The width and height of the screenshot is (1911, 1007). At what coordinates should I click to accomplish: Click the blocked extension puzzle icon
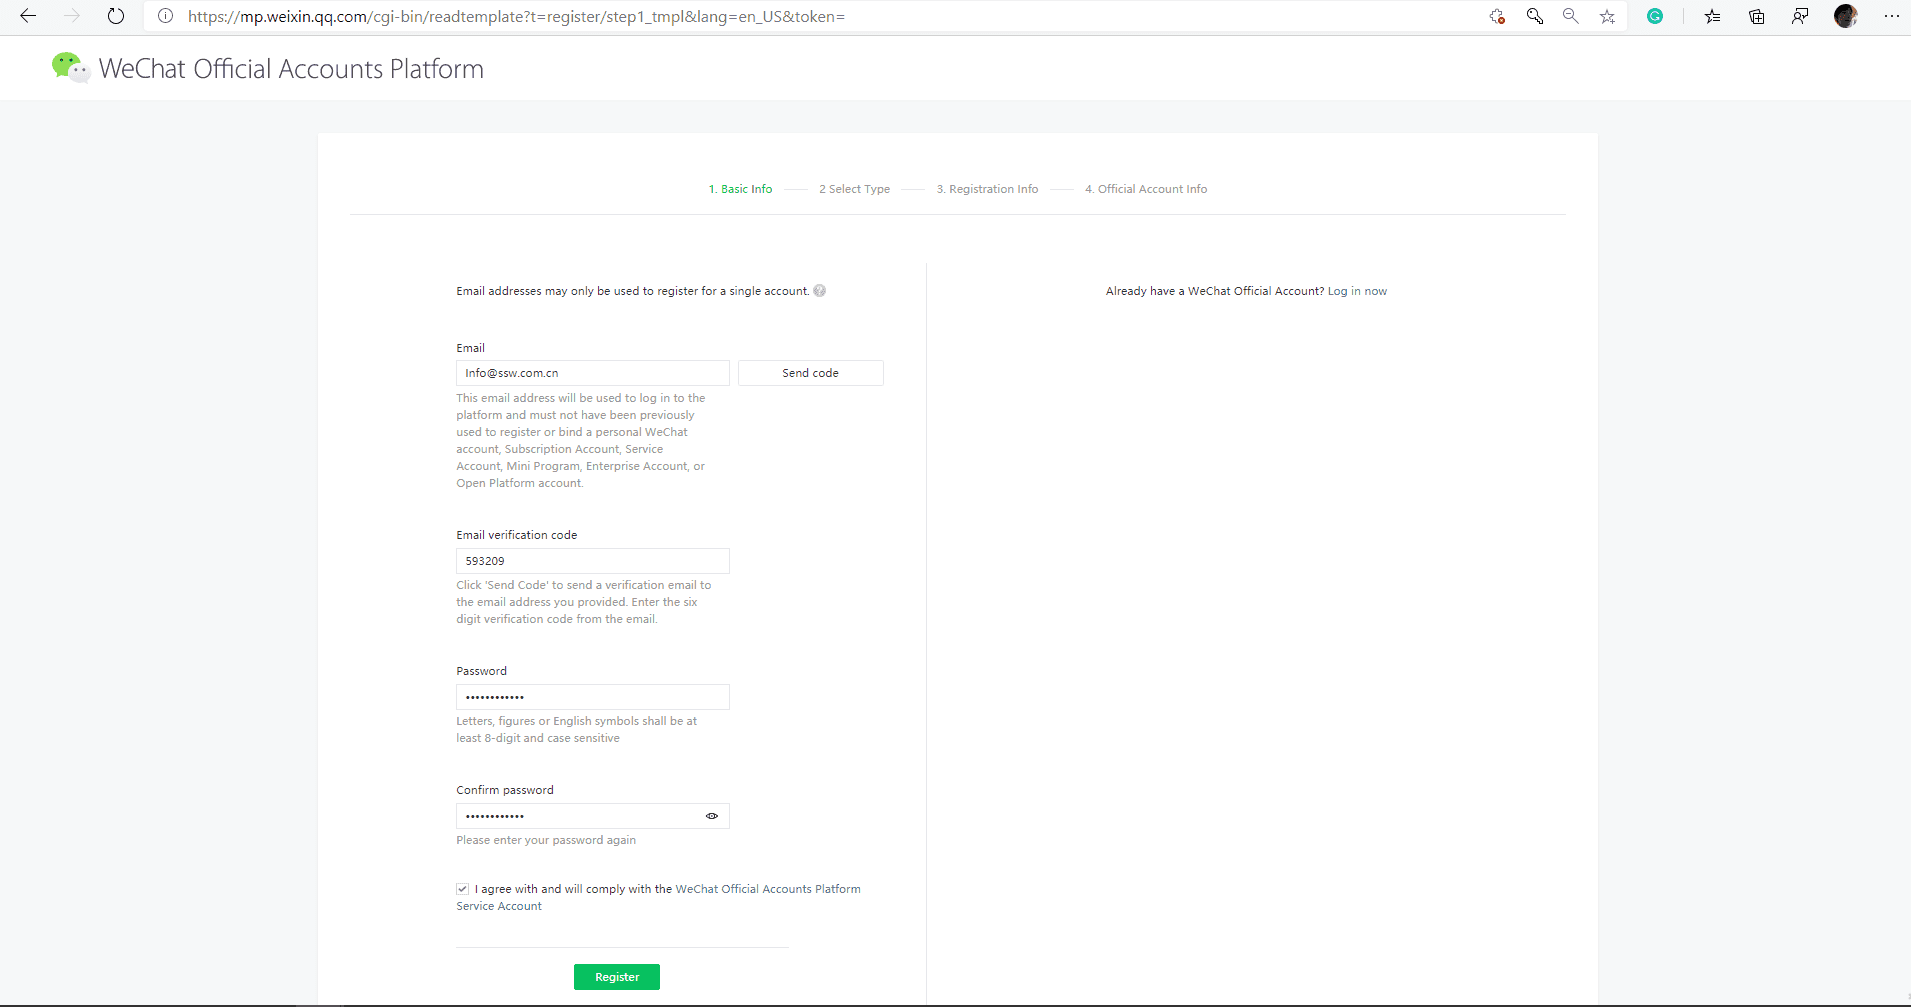coord(1497,16)
